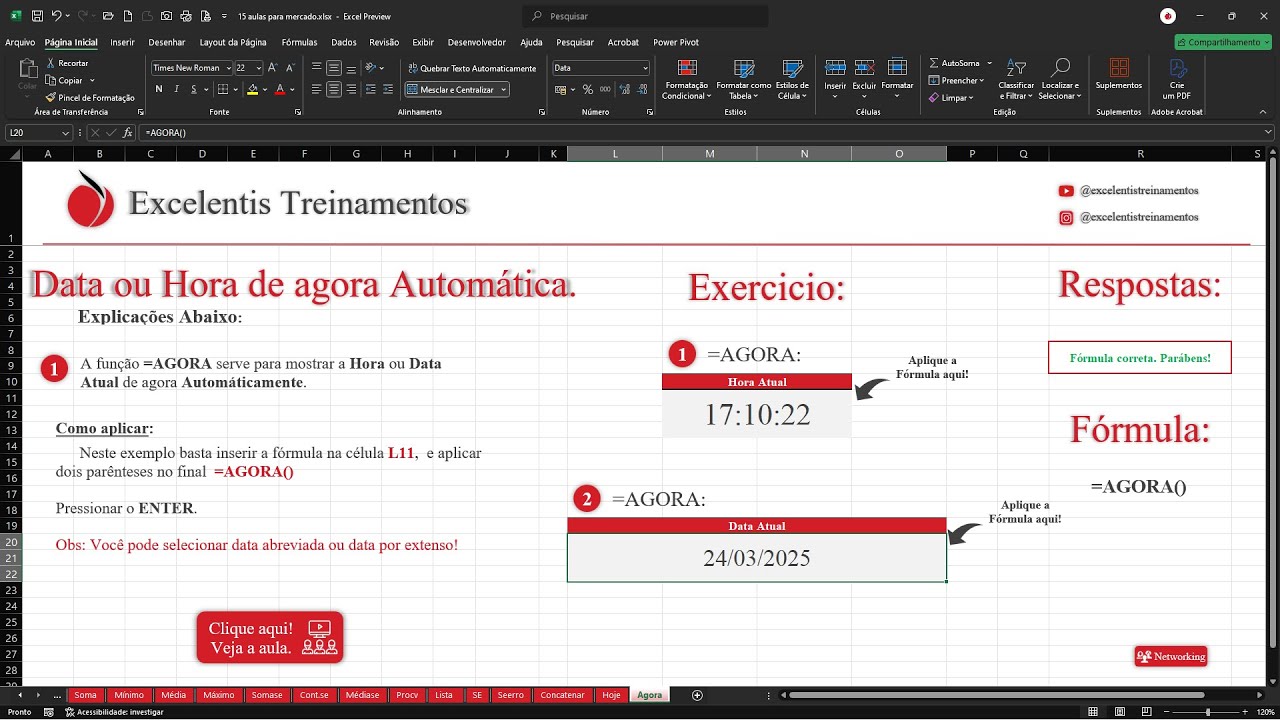Click the Suplementos add-ins icon
The width and height of the screenshot is (1280, 720).
click(1119, 75)
